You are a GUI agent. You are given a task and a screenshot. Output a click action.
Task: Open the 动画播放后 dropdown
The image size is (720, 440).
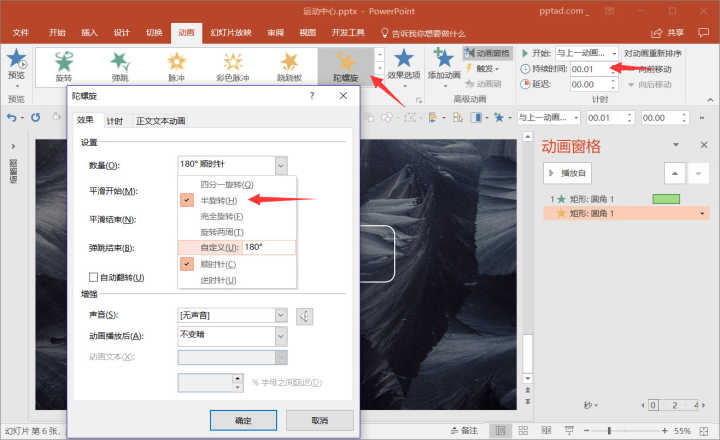[x=281, y=336]
